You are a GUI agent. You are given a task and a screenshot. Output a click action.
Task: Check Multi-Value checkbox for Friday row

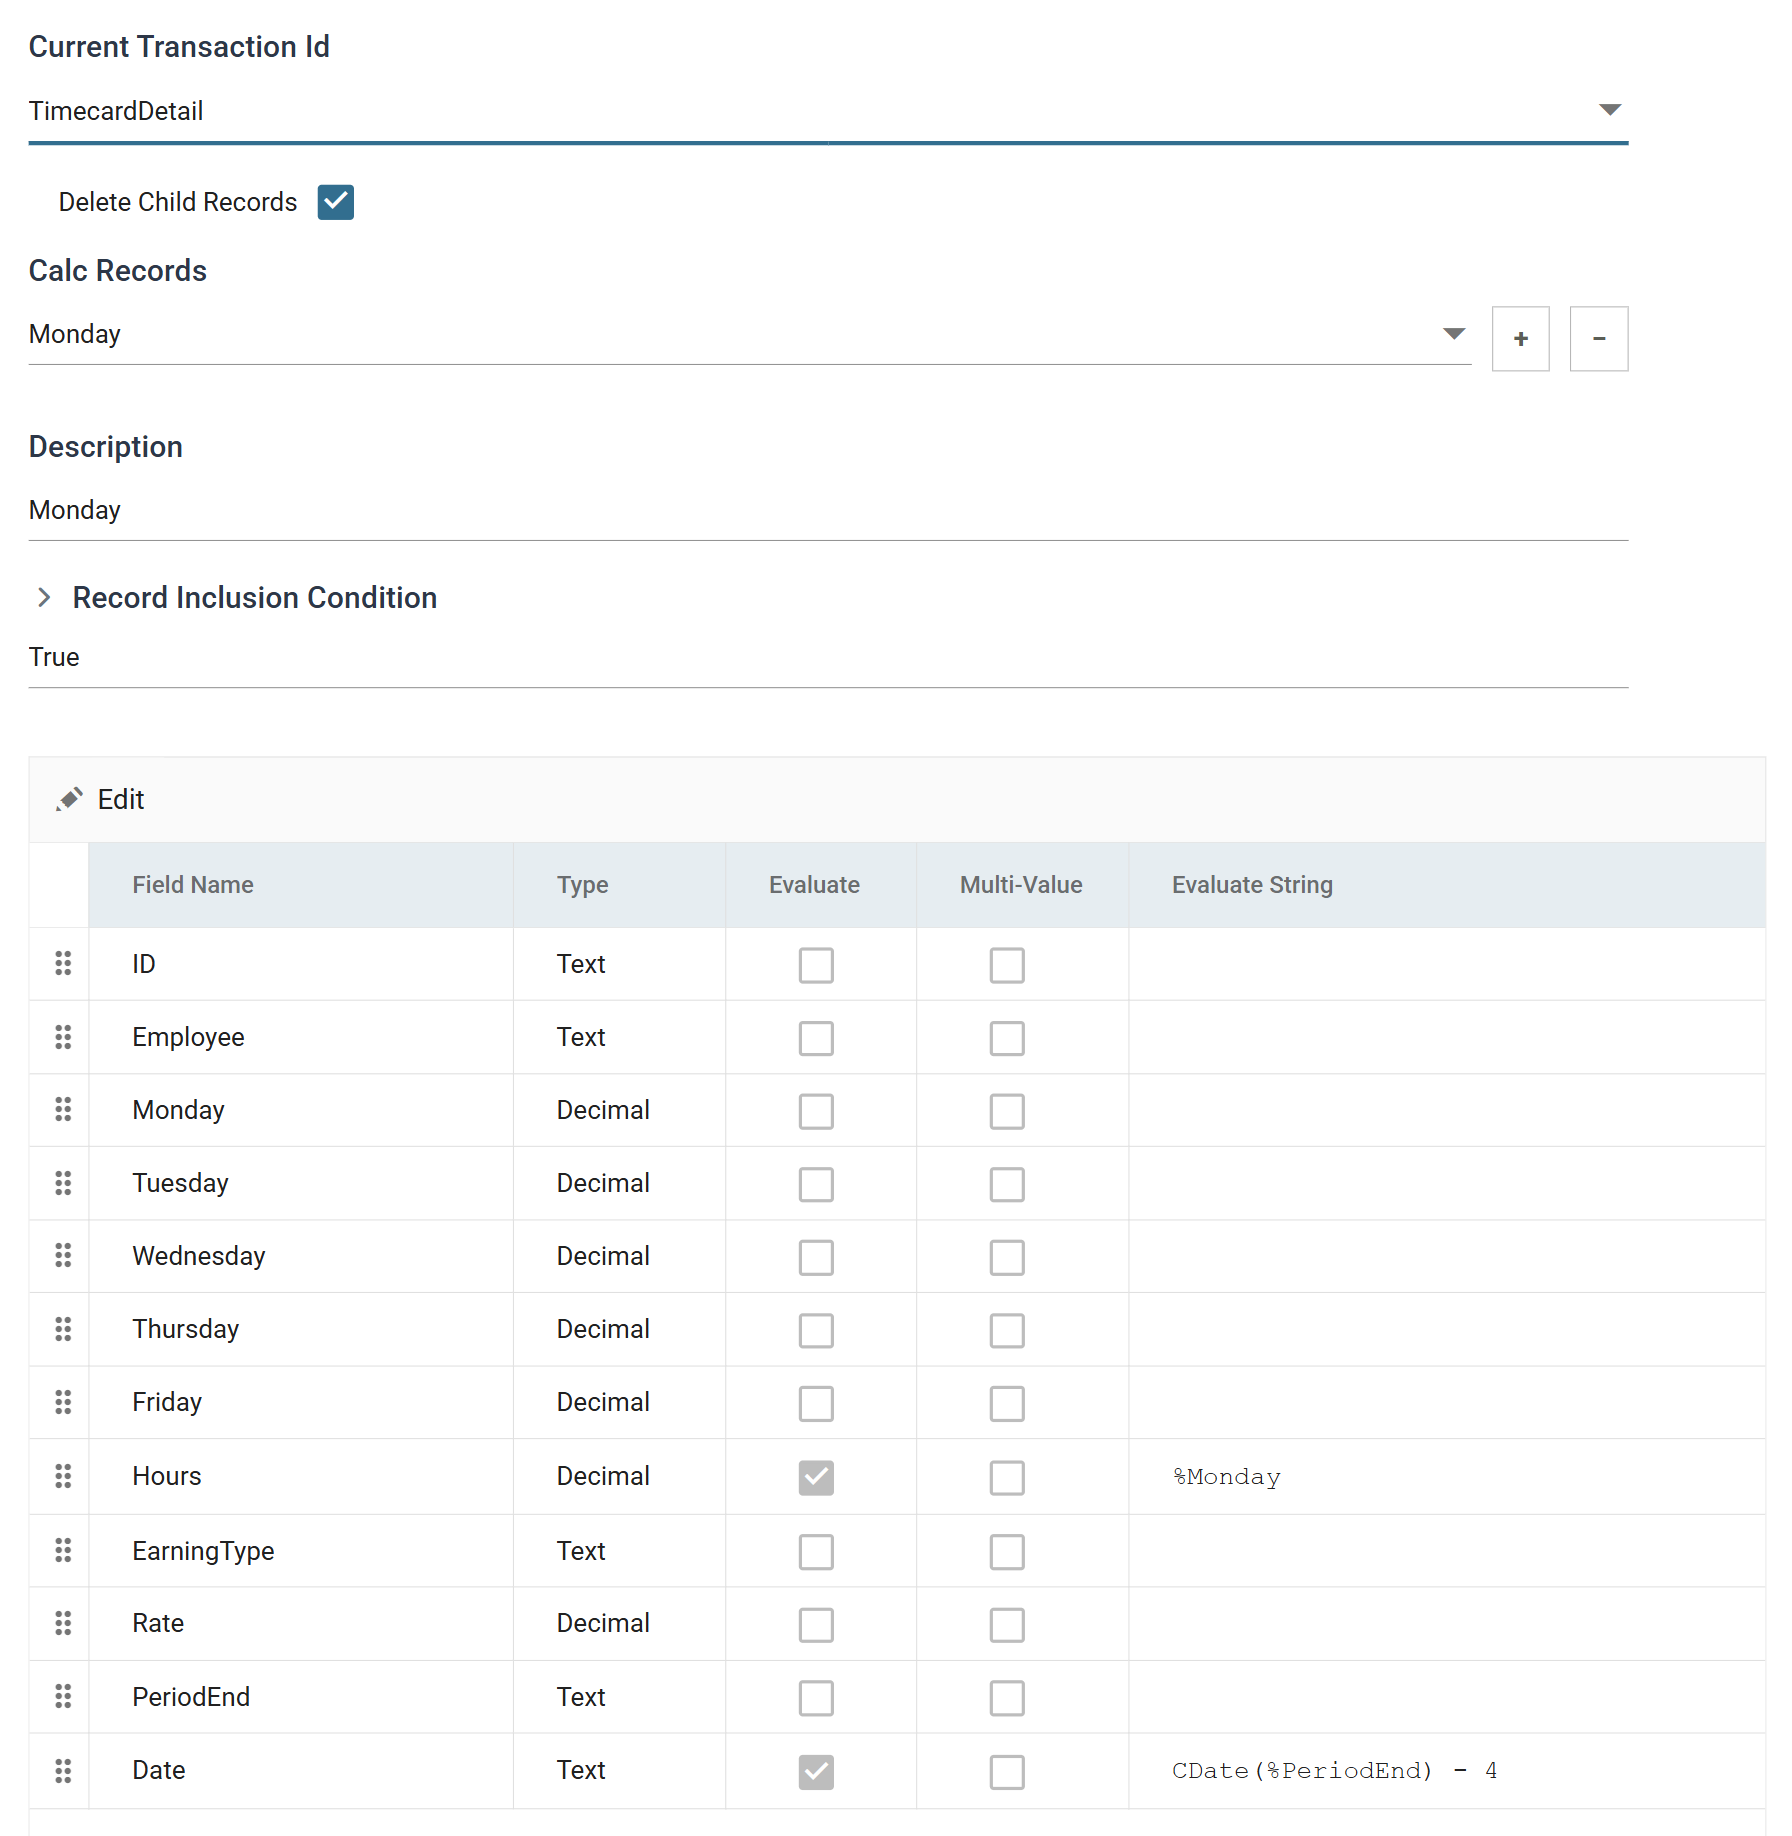click(1007, 1404)
